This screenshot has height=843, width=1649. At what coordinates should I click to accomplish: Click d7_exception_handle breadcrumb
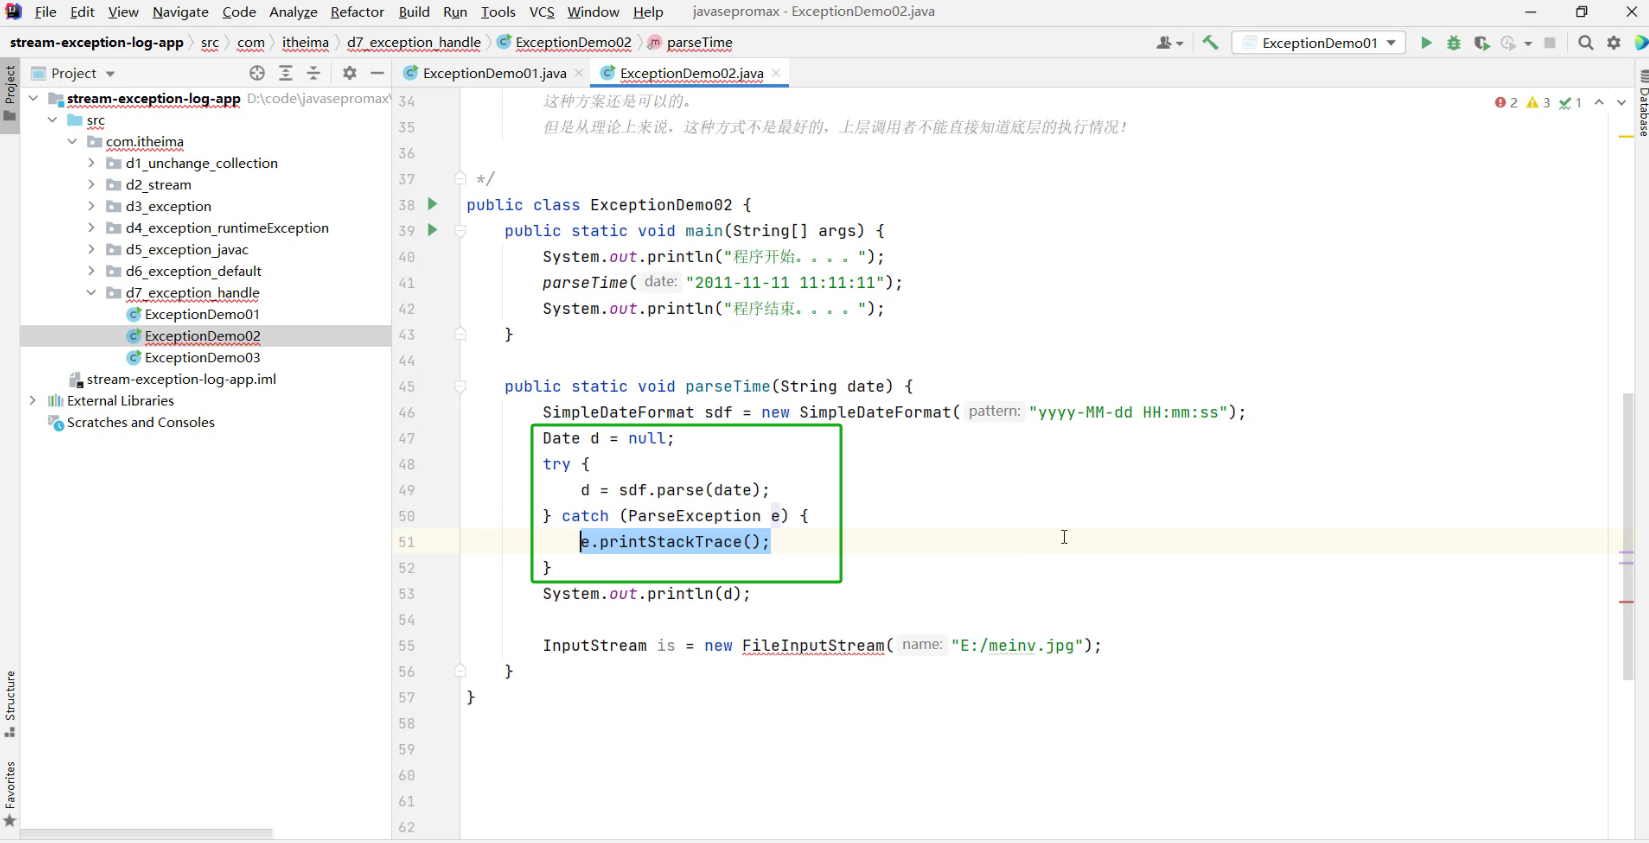(413, 43)
